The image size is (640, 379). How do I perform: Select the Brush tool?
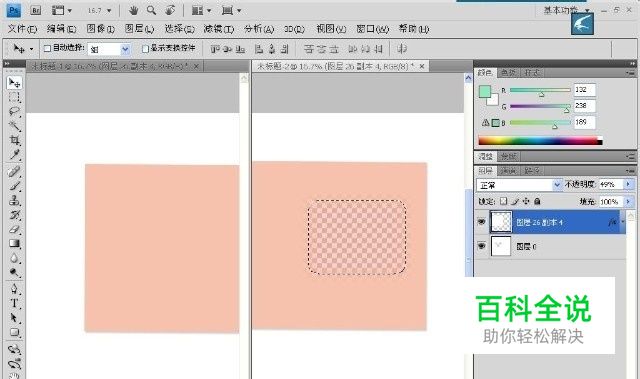click(x=14, y=186)
